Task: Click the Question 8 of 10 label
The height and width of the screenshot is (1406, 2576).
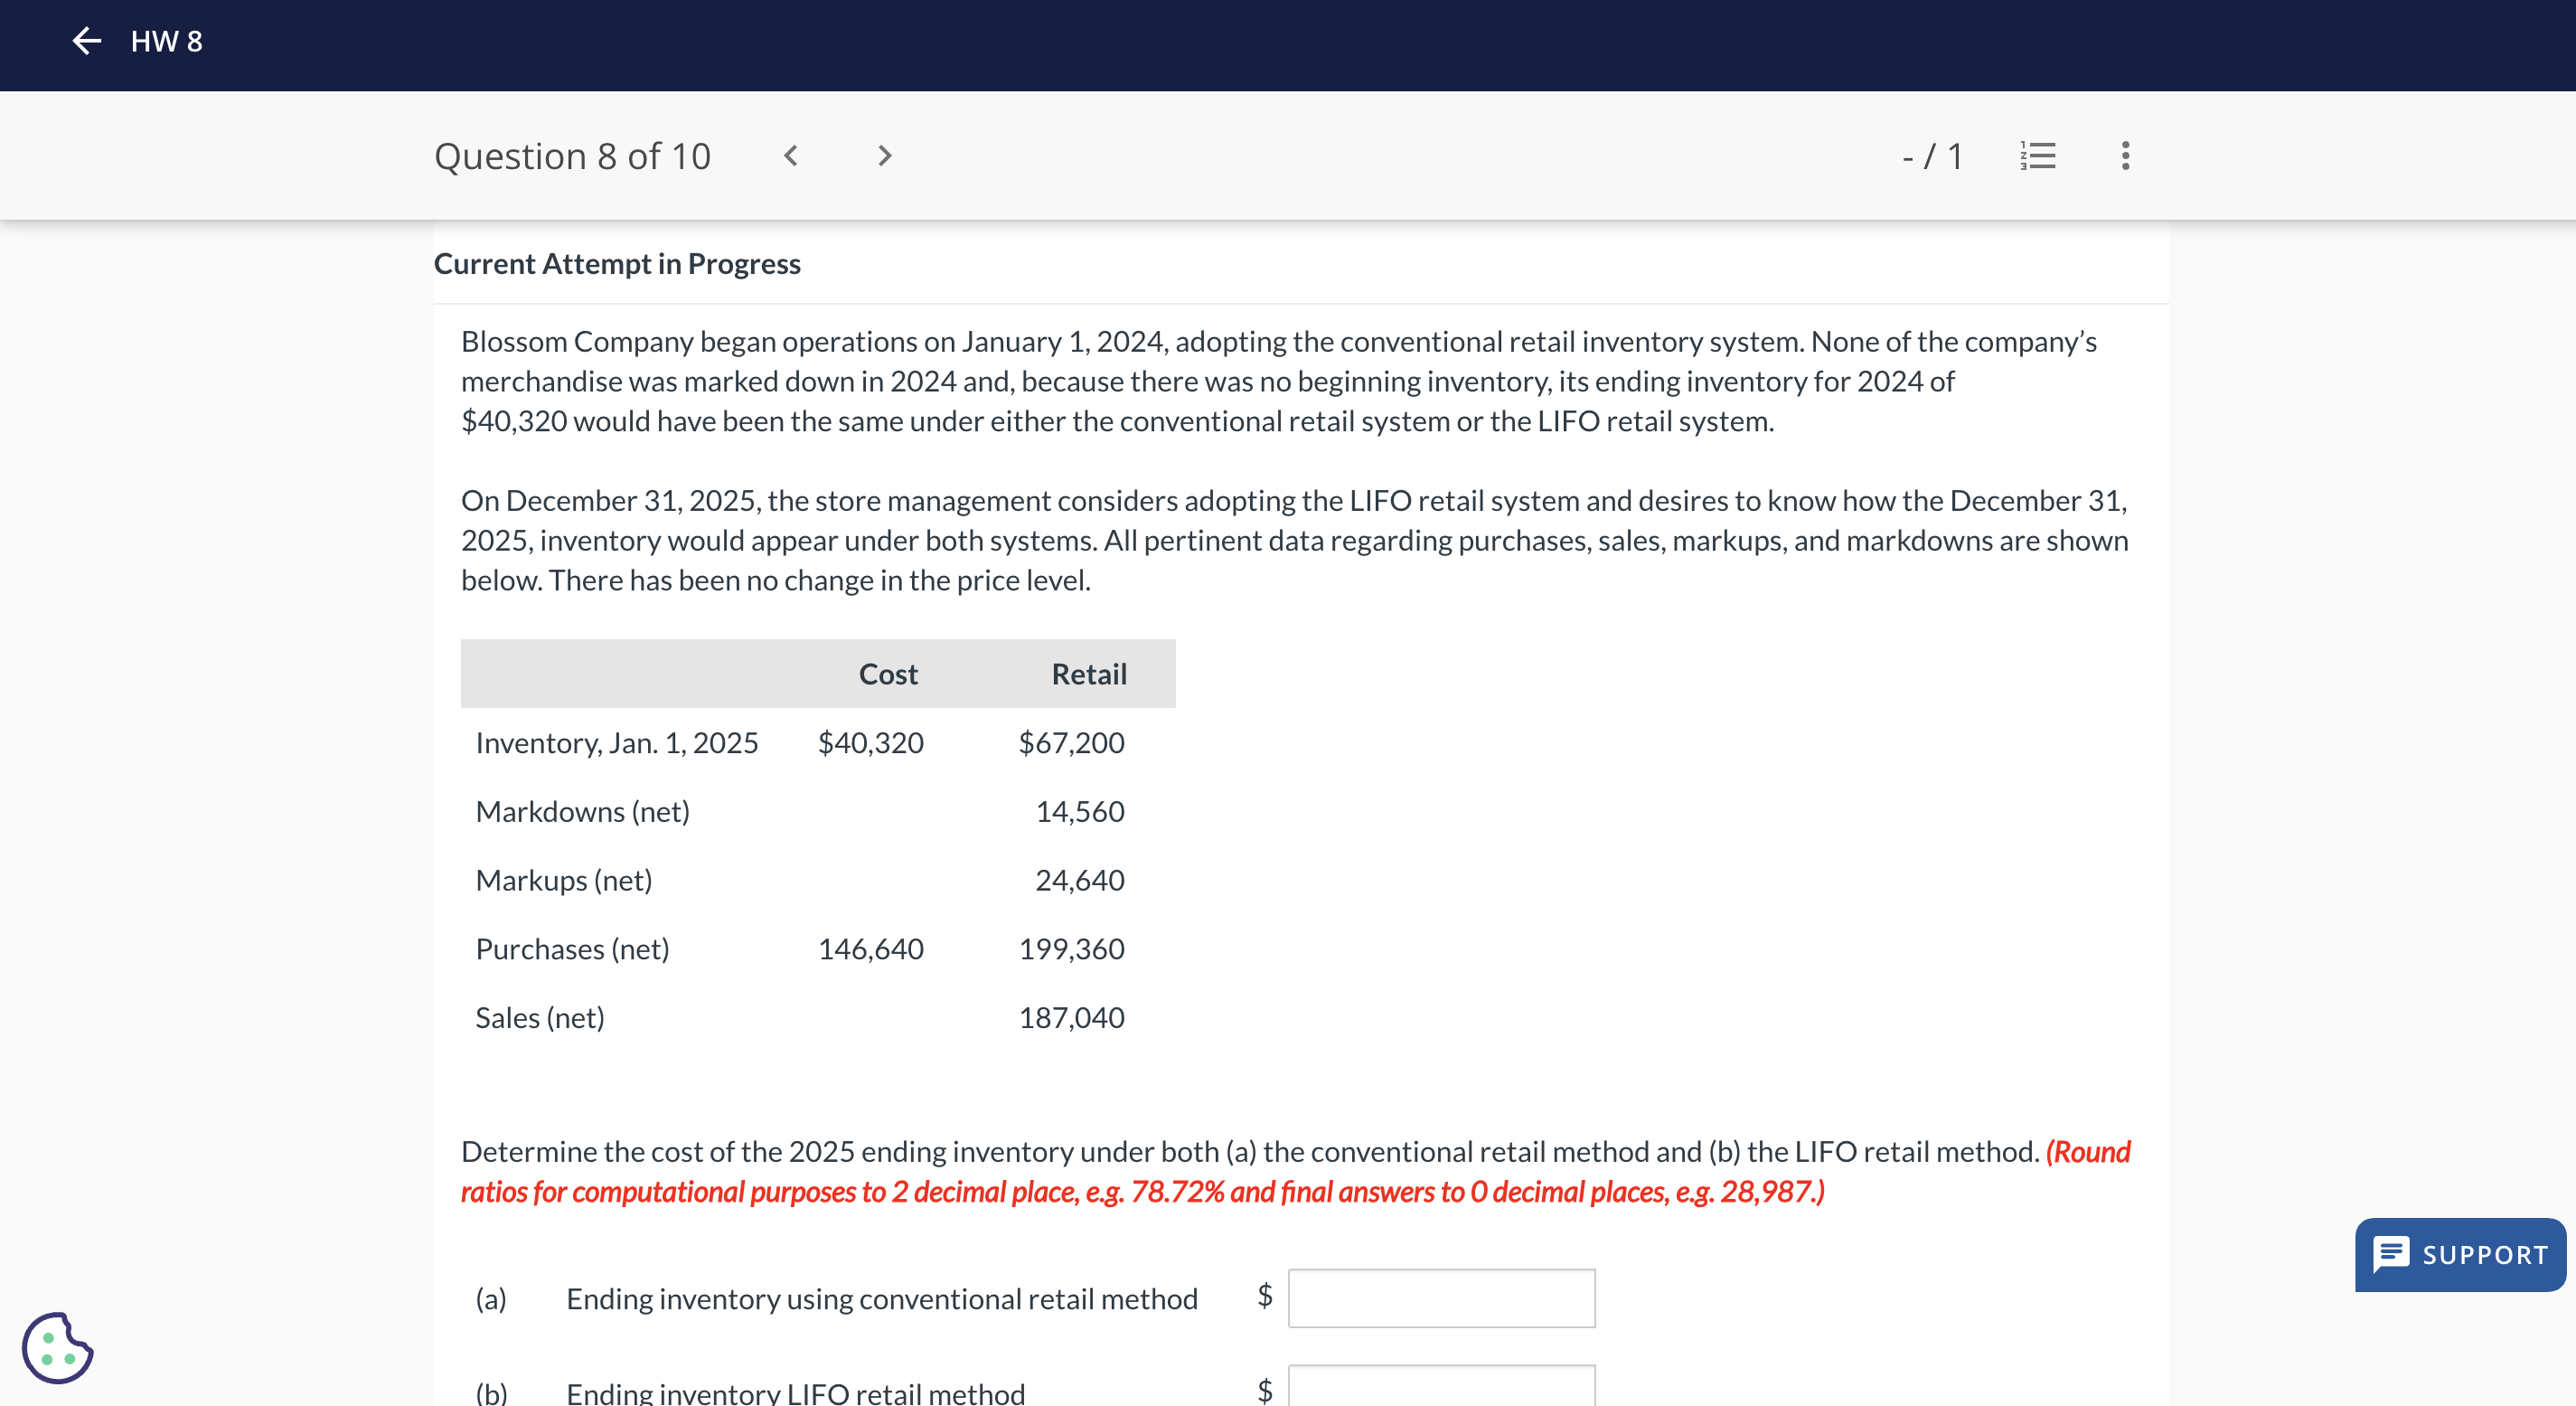Action: point(572,156)
